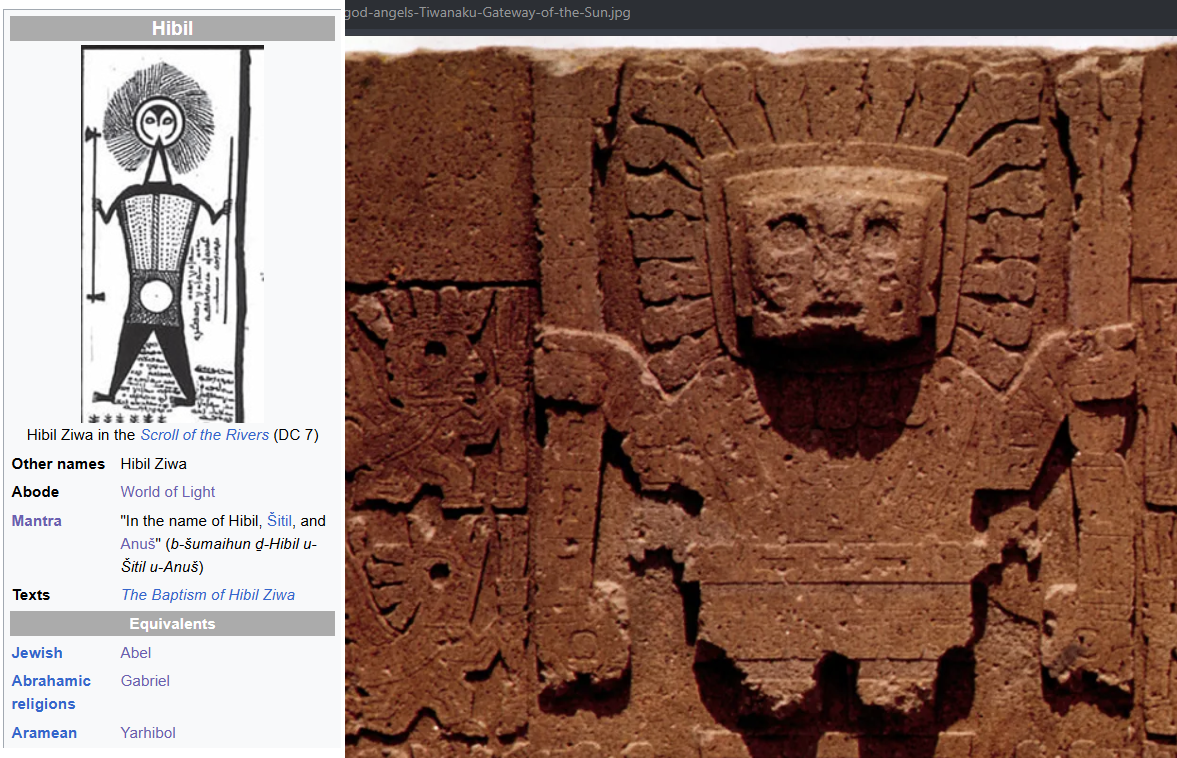Follow the Jewish equivalents link

point(37,653)
